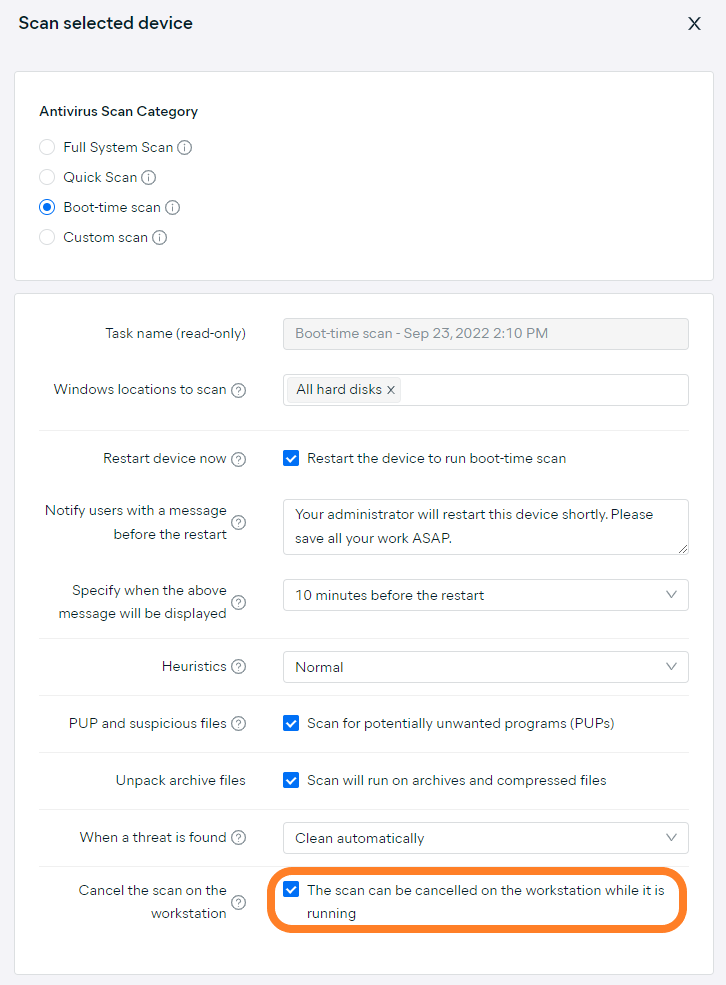This screenshot has width=726, height=985.
Task: Click the info icon beside Boot-time scan
Action: [x=172, y=208]
